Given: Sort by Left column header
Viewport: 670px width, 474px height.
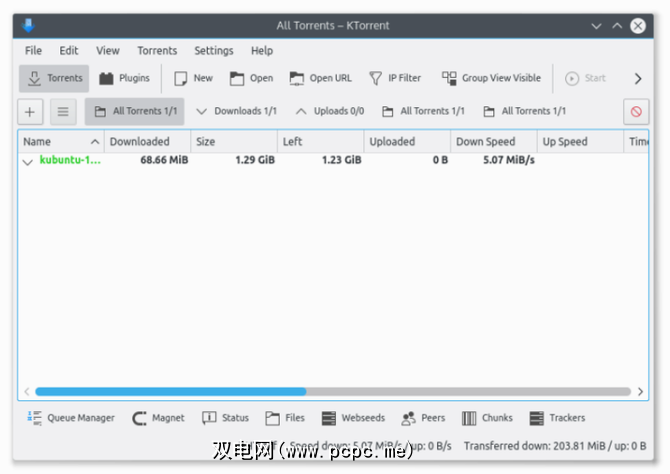Looking at the screenshot, I should pos(321,142).
